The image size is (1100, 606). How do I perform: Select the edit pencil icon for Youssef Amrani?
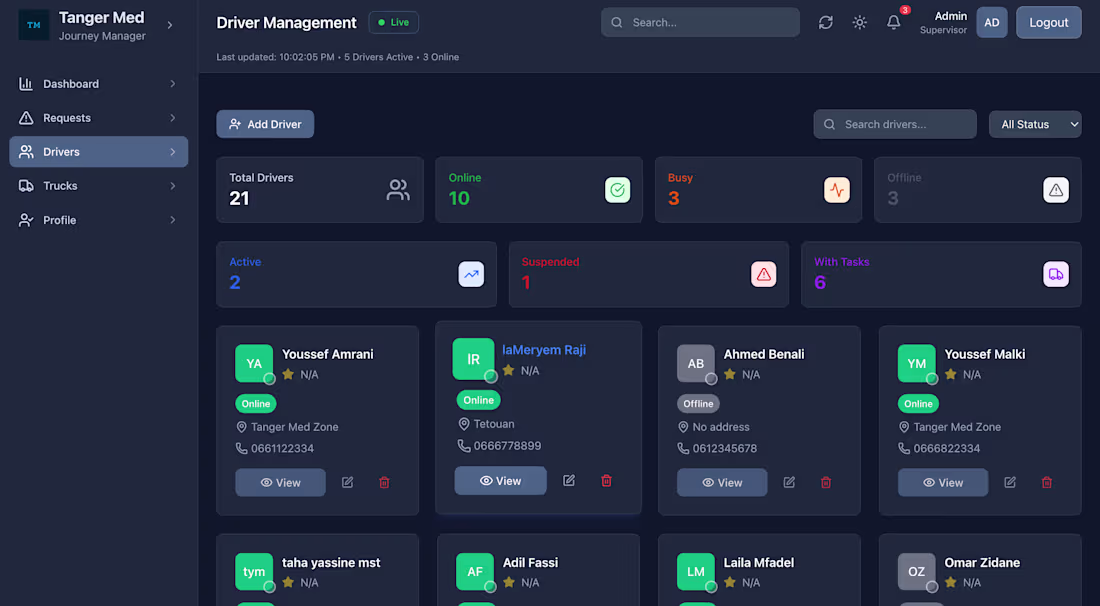(x=346, y=482)
